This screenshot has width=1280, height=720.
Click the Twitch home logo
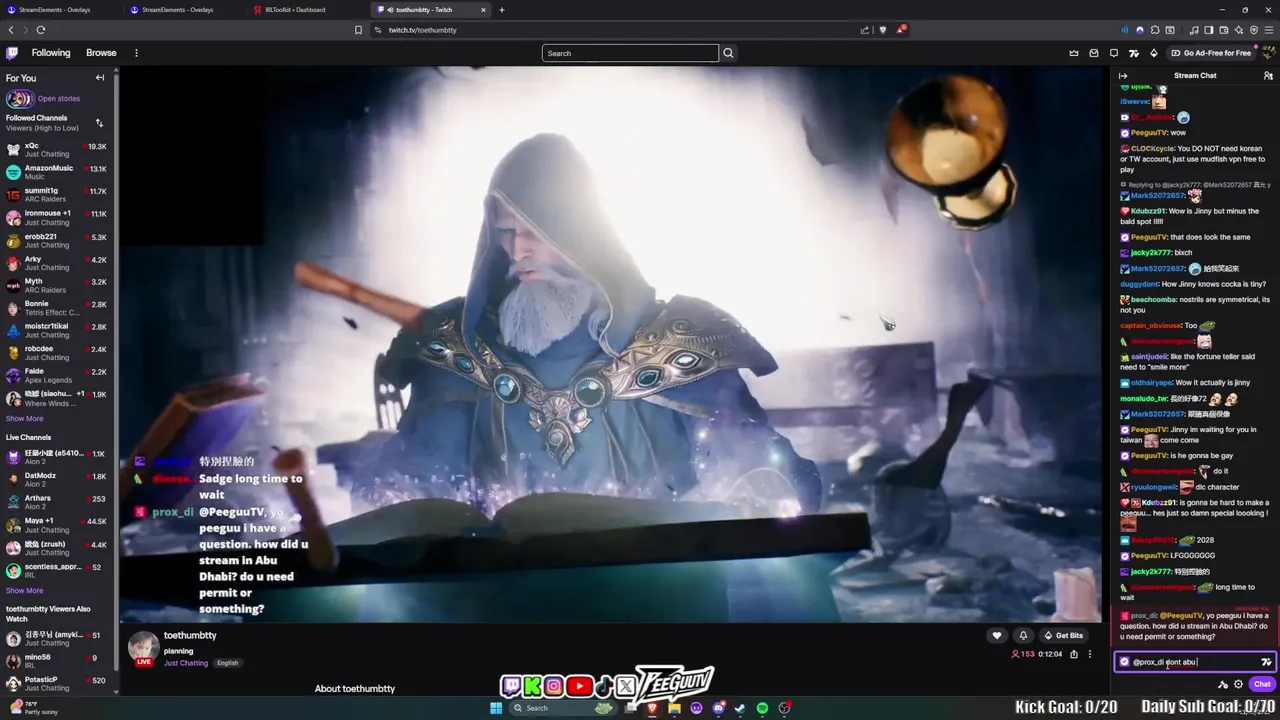click(12, 53)
